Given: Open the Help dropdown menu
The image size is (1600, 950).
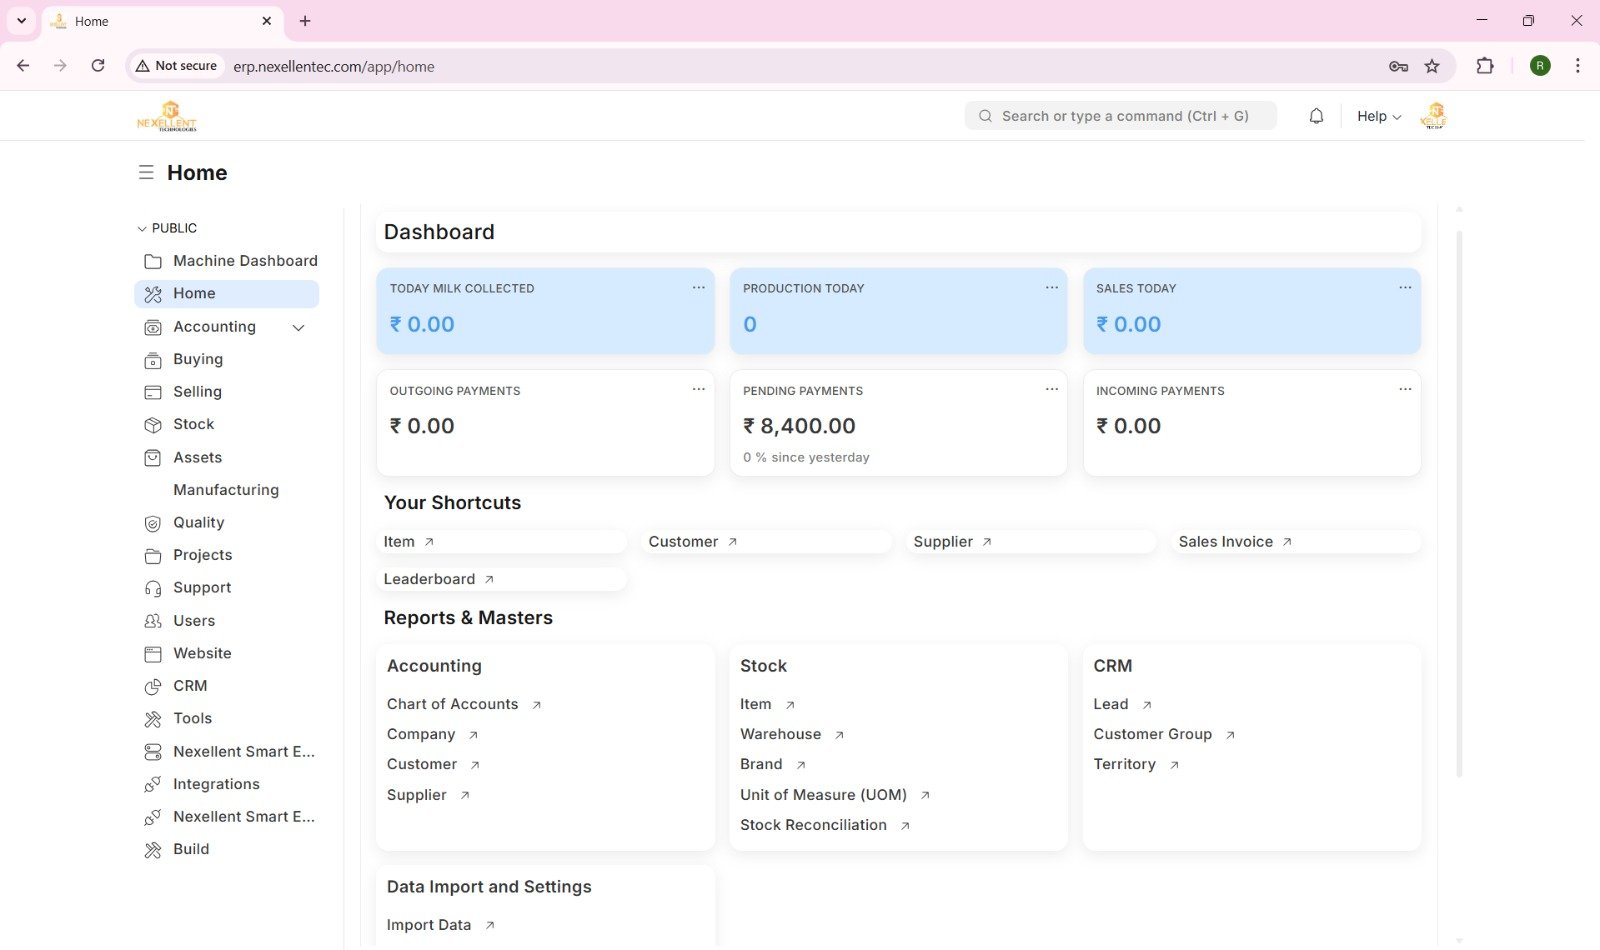Looking at the screenshot, I should pyautogui.click(x=1378, y=116).
